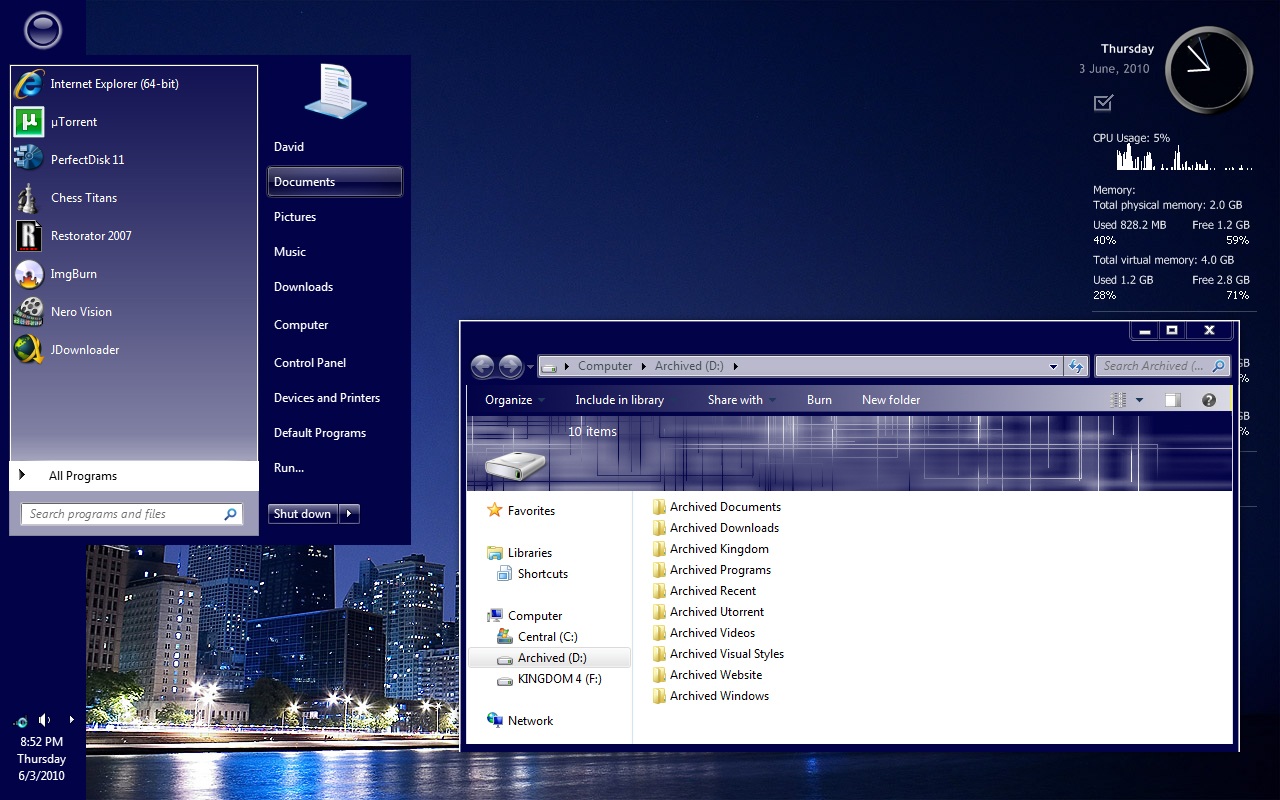Click the Start orb button
Image resolution: width=1280 pixels, height=800 pixels.
[x=43, y=30]
